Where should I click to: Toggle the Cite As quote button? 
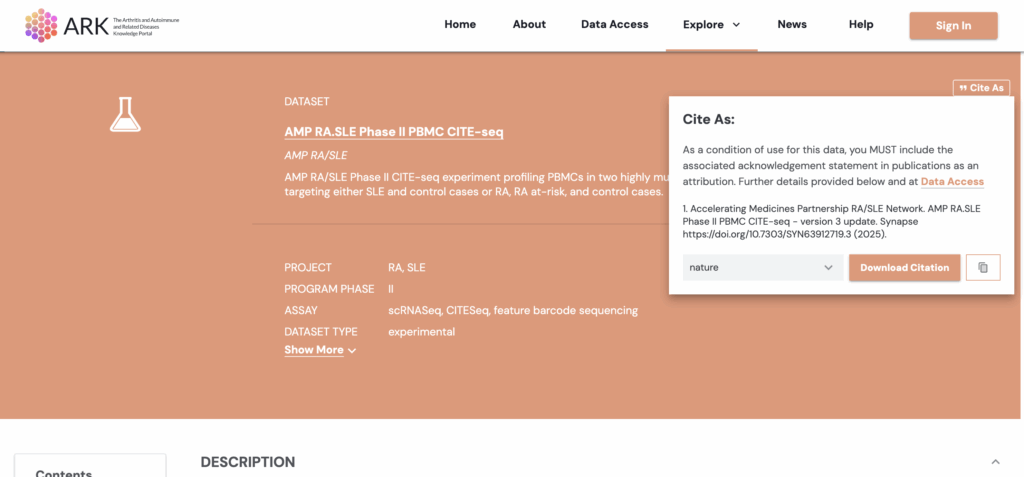(980, 88)
